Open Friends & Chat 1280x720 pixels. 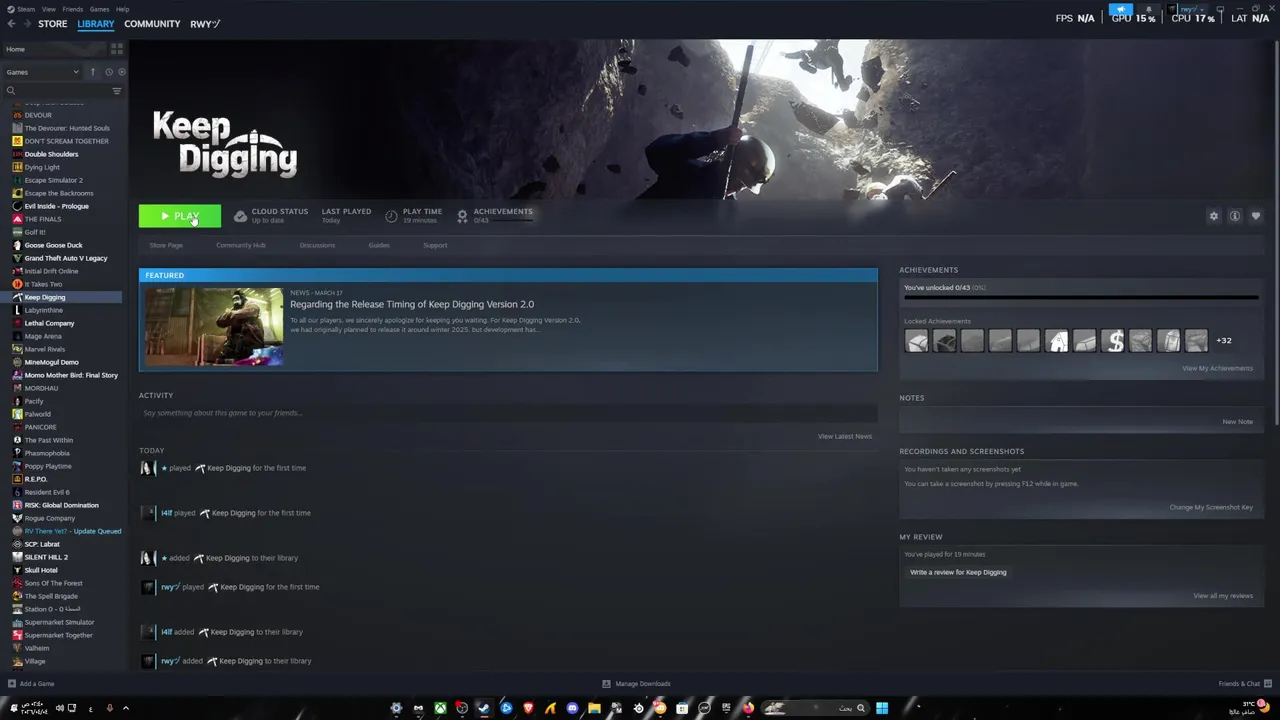coord(1244,684)
